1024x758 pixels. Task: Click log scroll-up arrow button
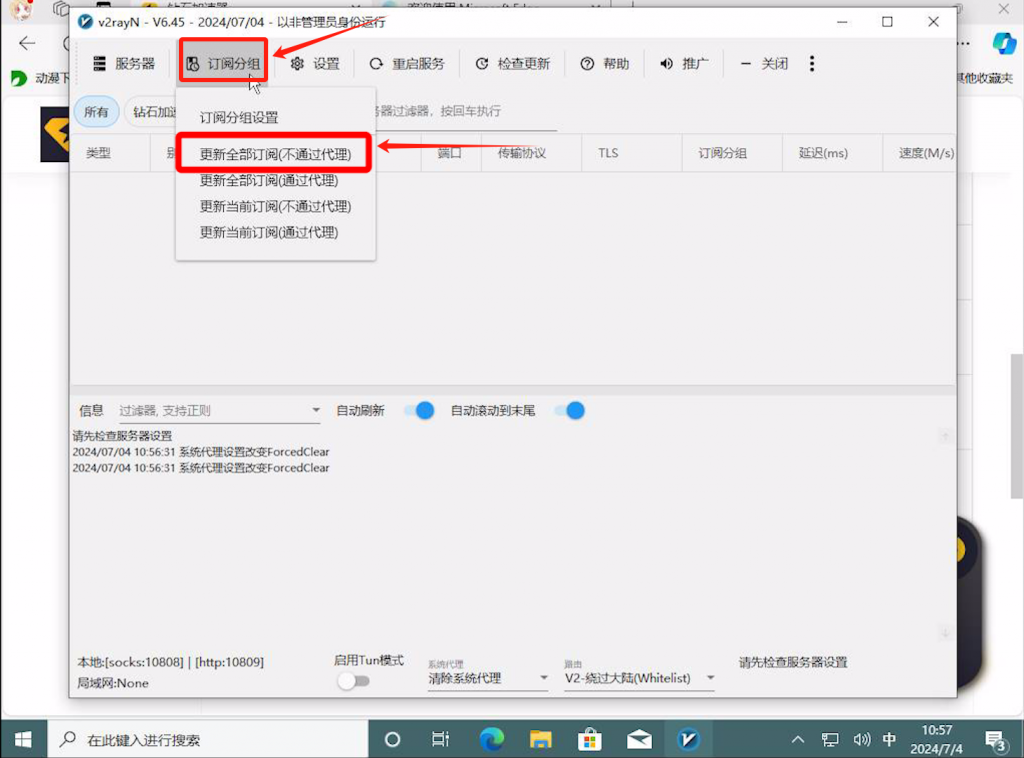coord(945,436)
